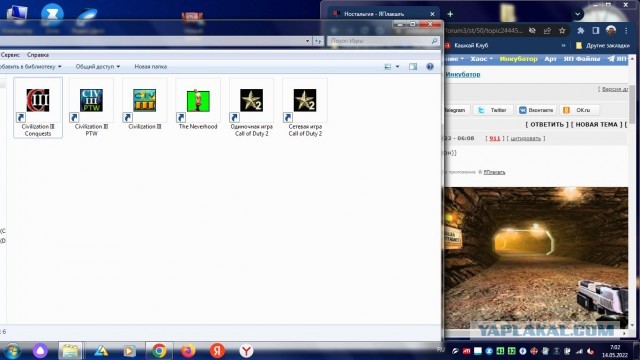Open the Сервис menu in Explorer
The image size is (640, 360).
pos(10,55)
